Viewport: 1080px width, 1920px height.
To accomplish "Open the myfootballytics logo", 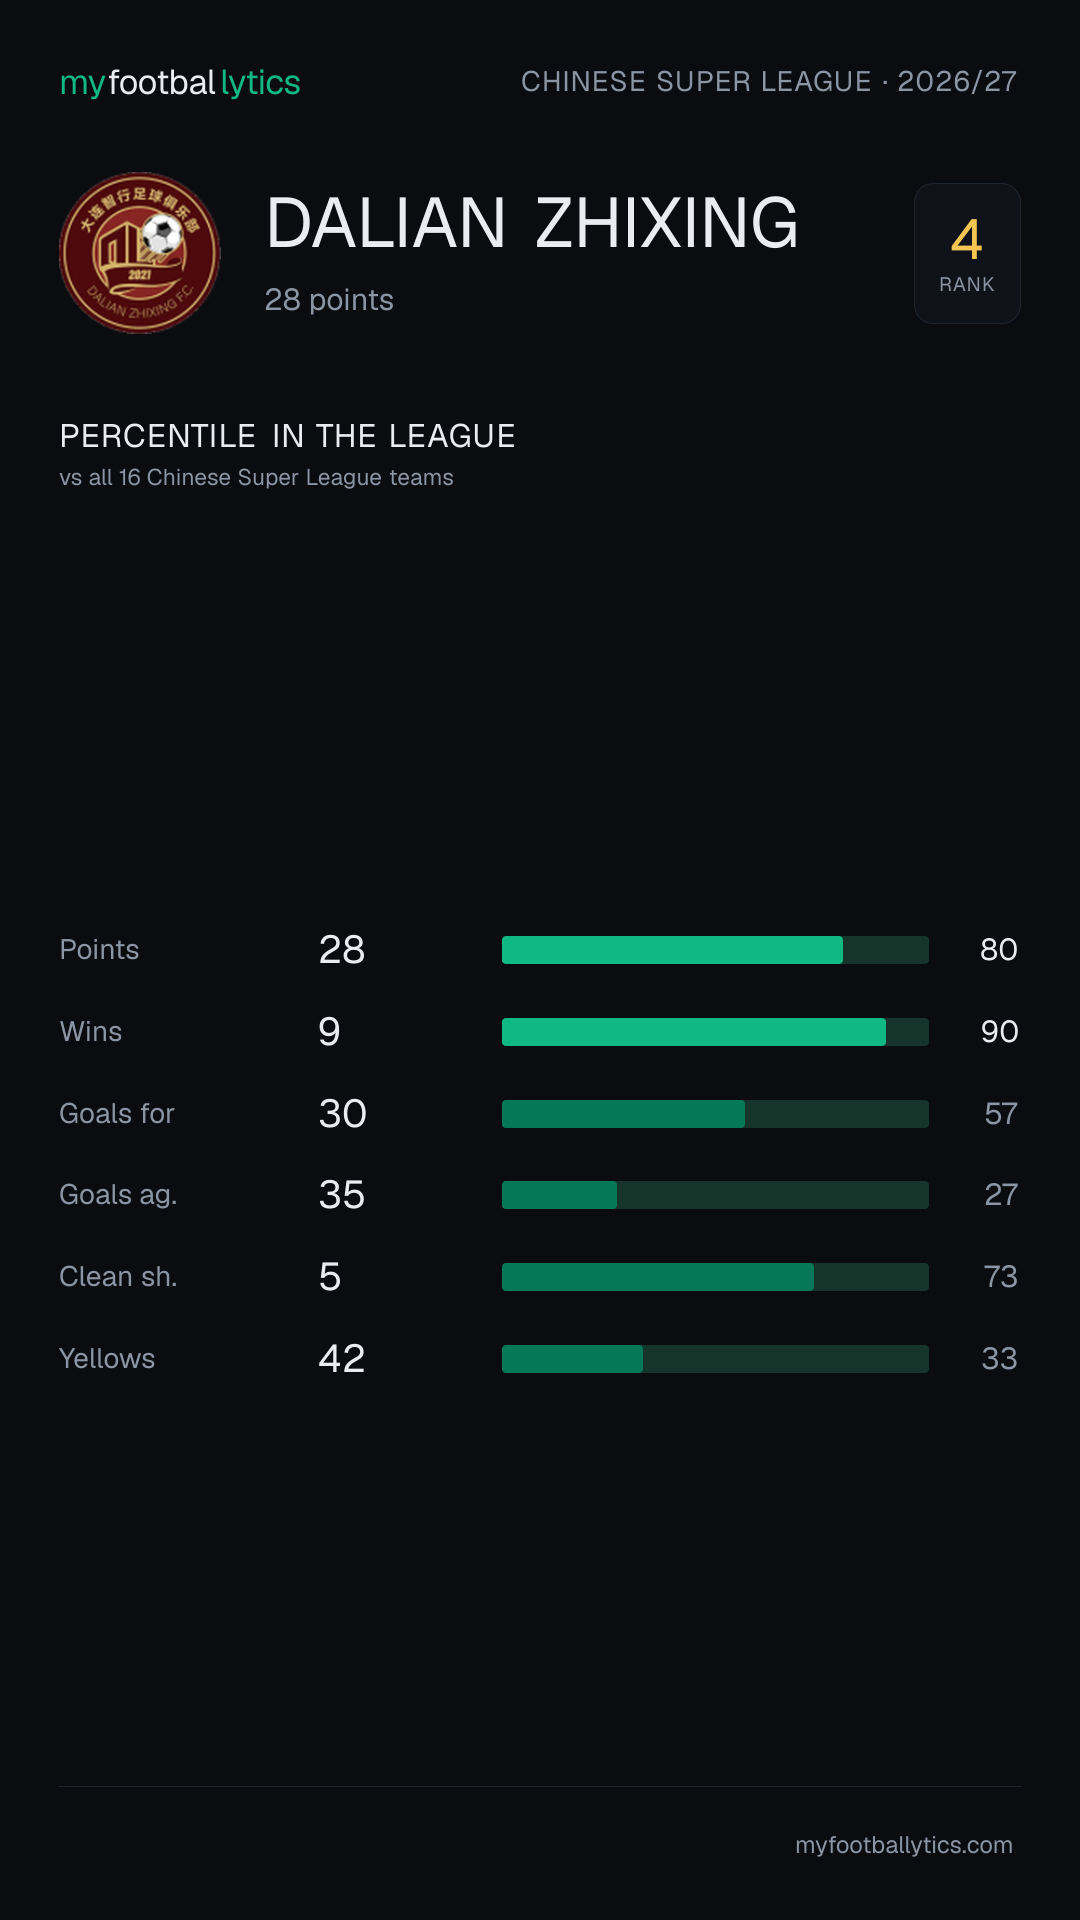I will pyautogui.click(x=180, y=82).
